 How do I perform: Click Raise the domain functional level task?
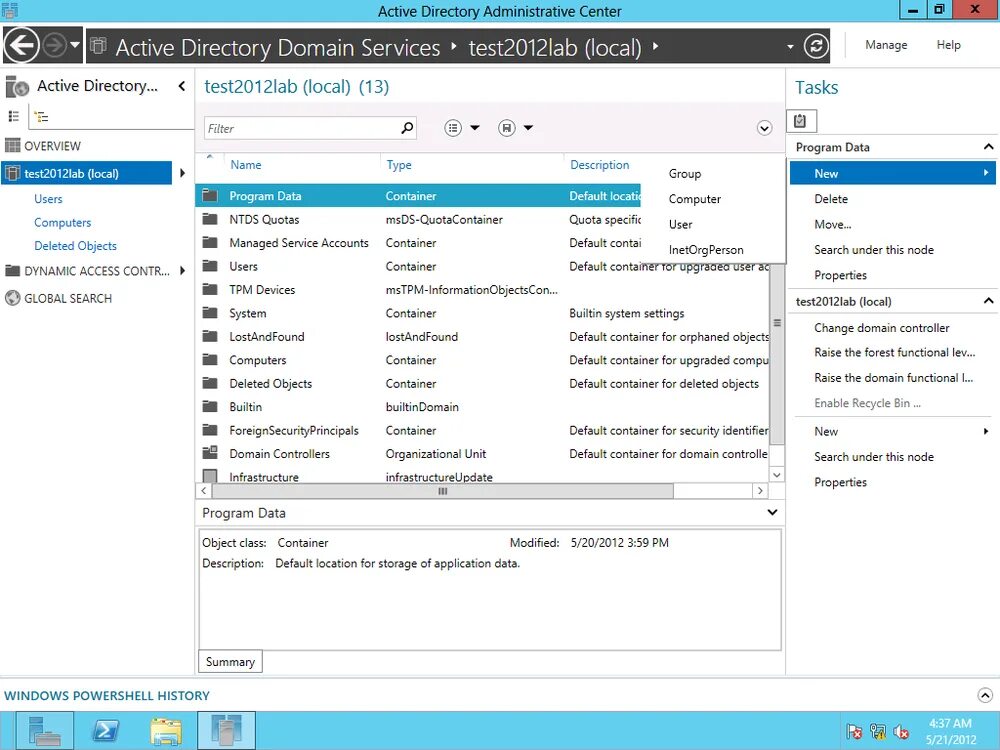tap(893, 378)
